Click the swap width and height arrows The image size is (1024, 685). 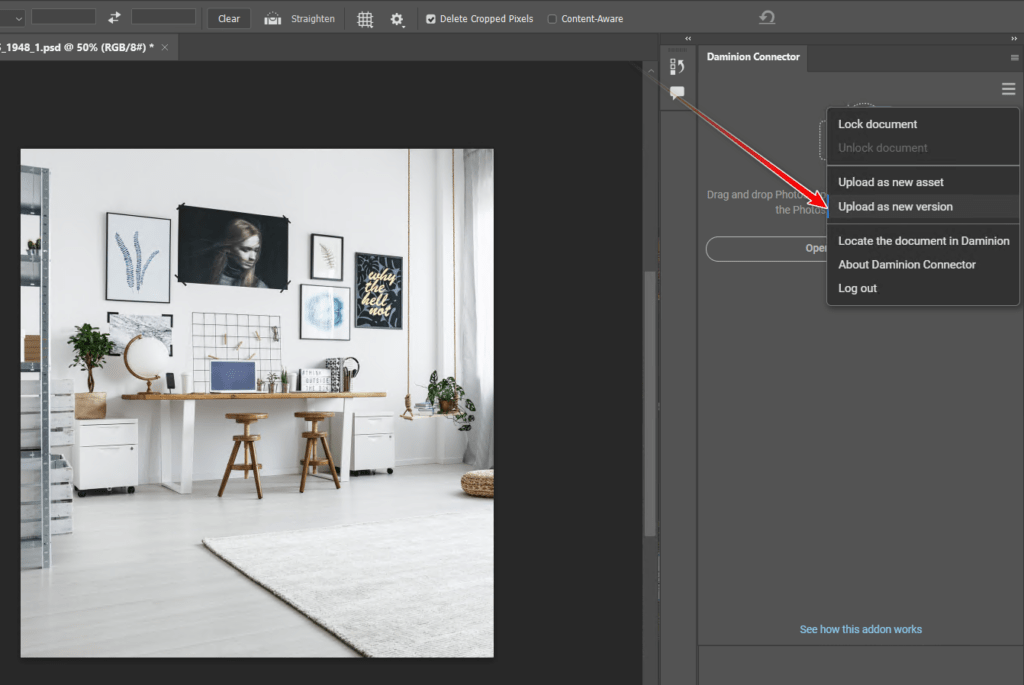(114, 18)
